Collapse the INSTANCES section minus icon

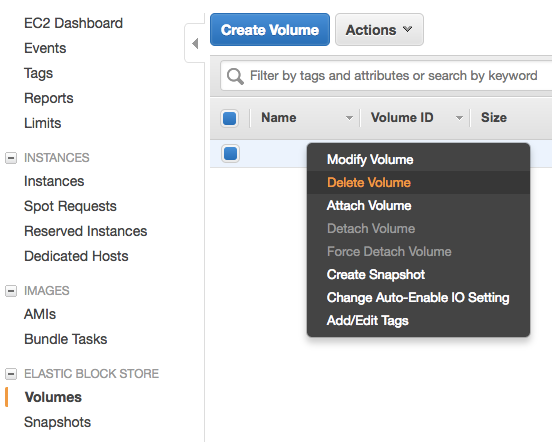tap(11, 158)
